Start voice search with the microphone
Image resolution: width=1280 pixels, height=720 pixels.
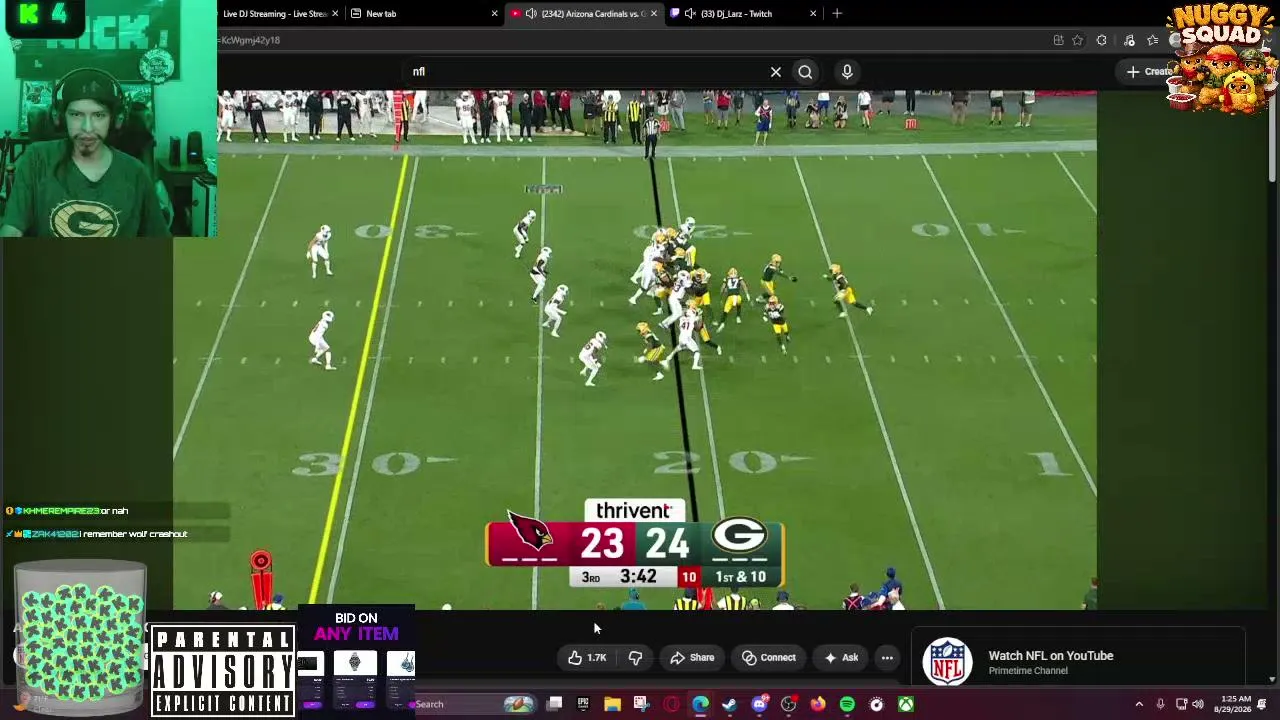coord(847,72)
